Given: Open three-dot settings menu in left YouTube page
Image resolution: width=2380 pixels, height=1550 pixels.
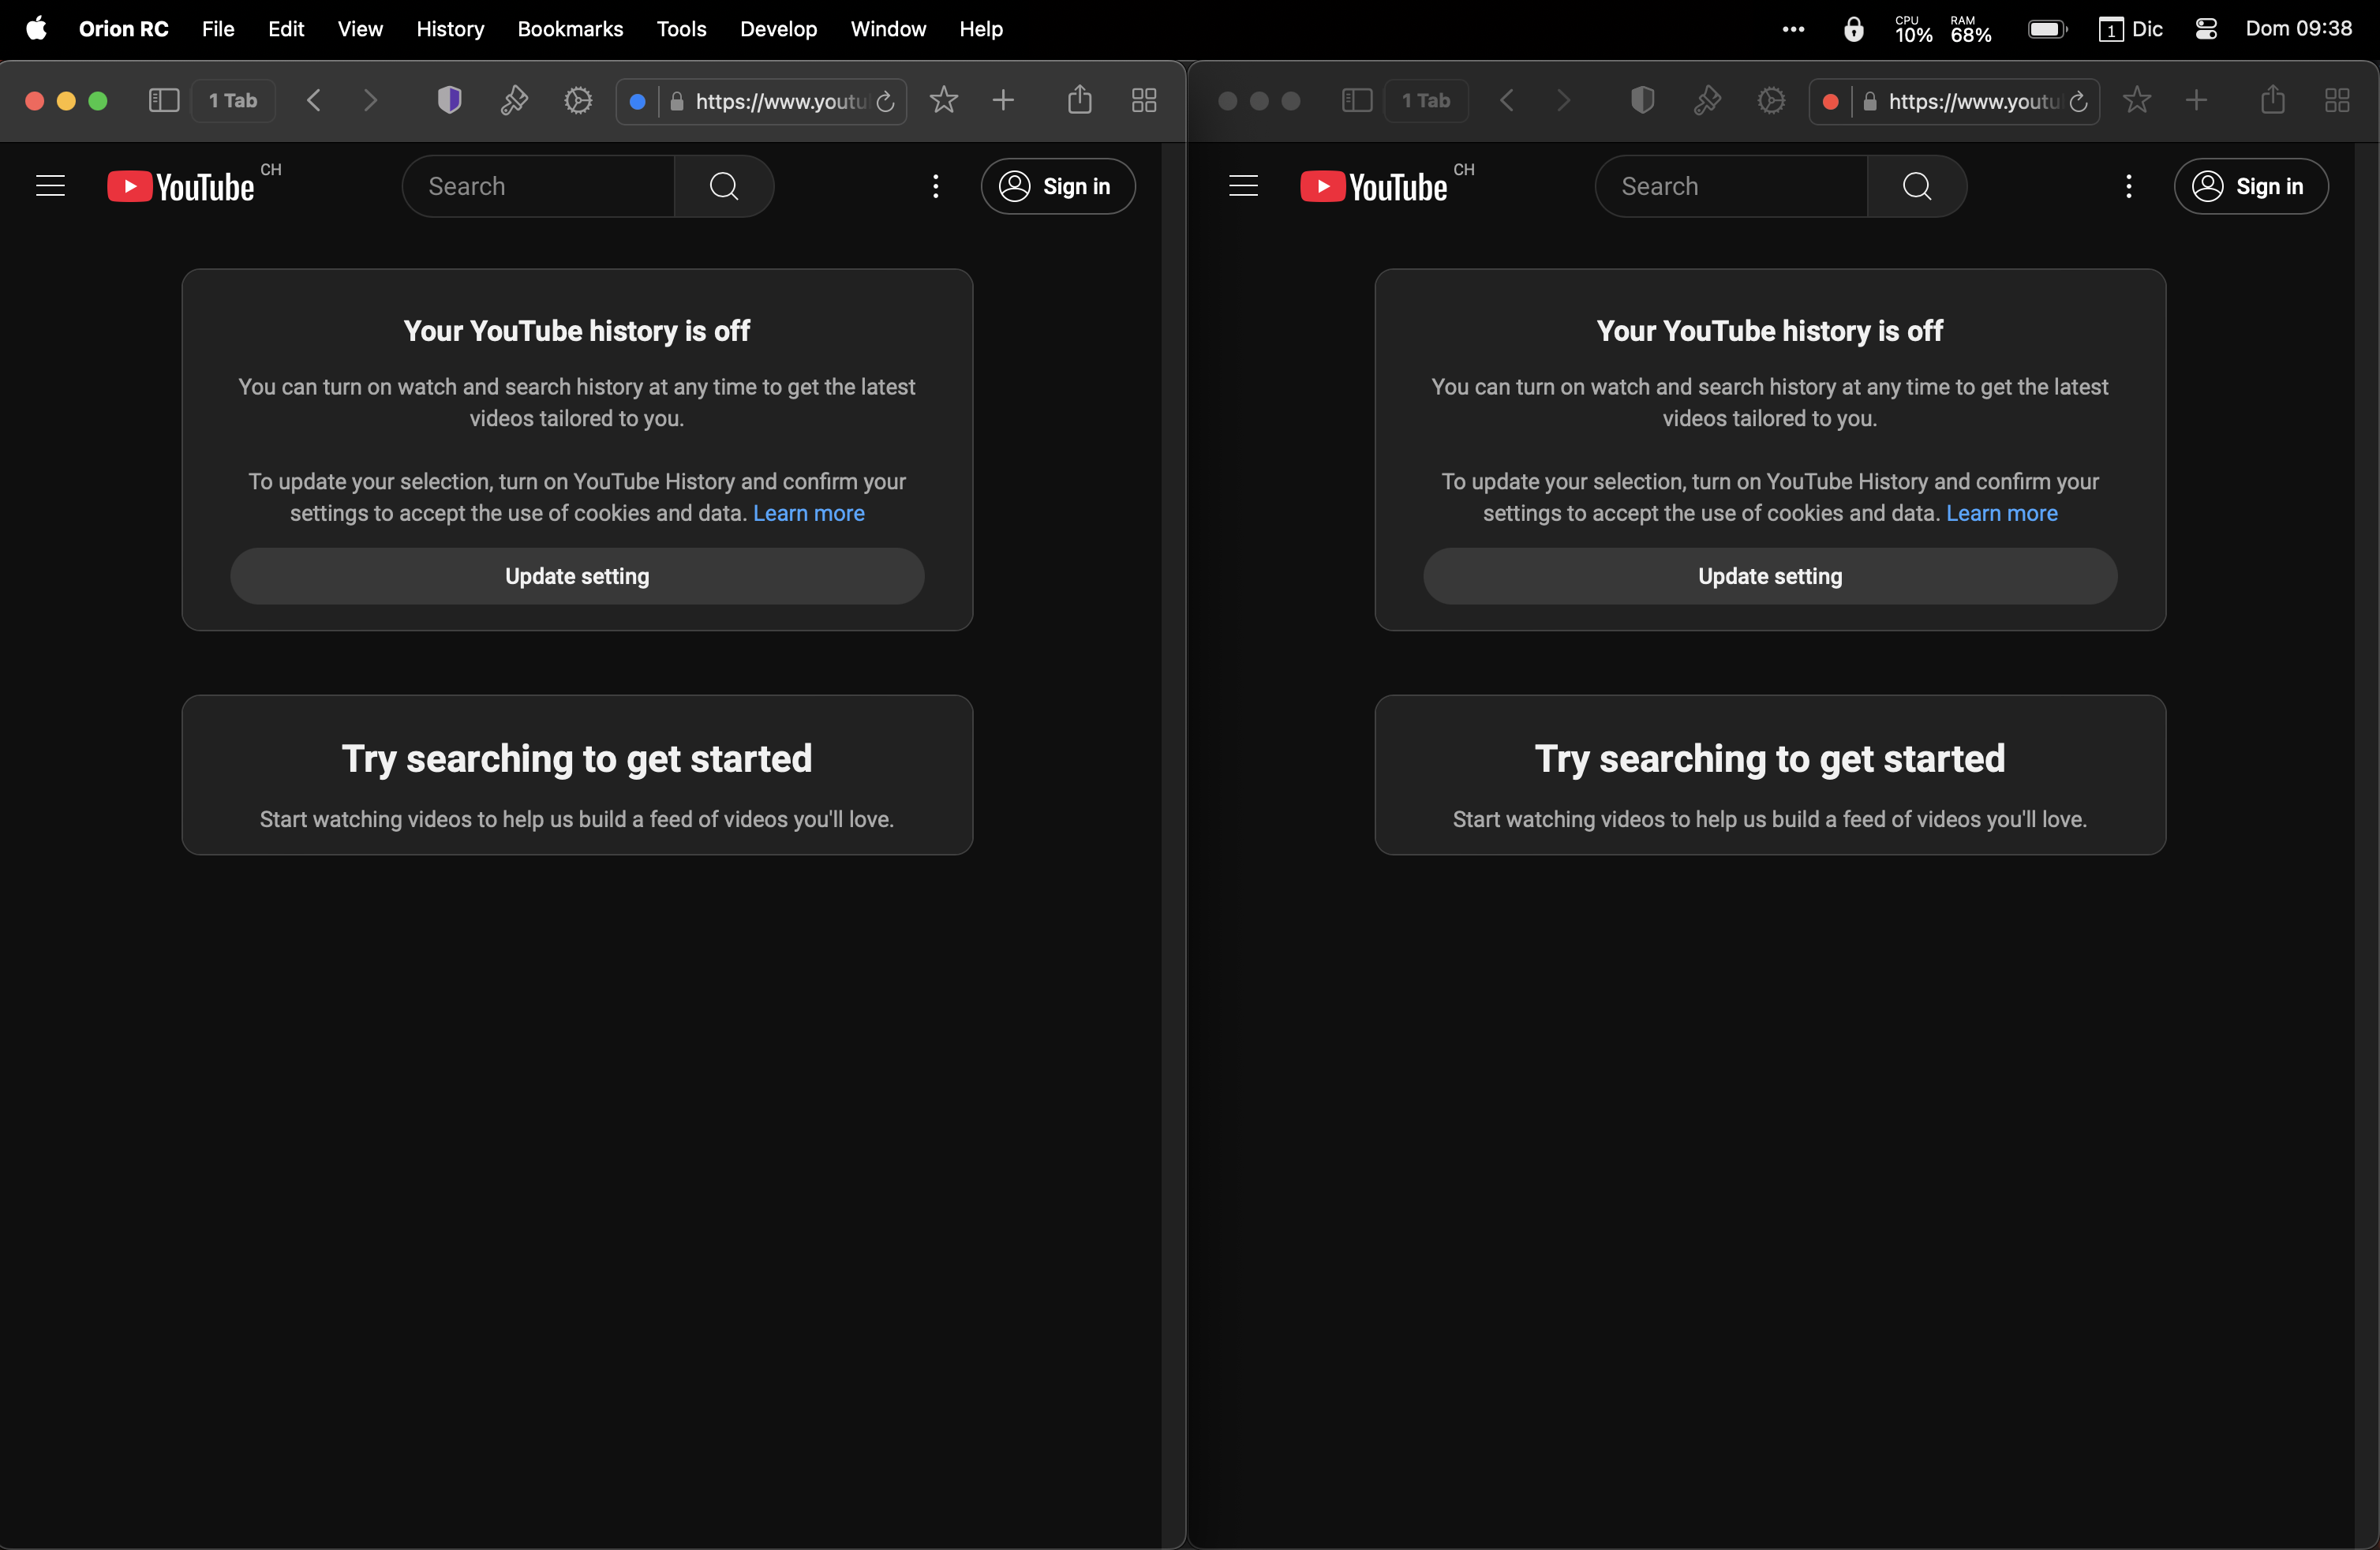Looking at the screenshot, I should [x=935, y=186].
